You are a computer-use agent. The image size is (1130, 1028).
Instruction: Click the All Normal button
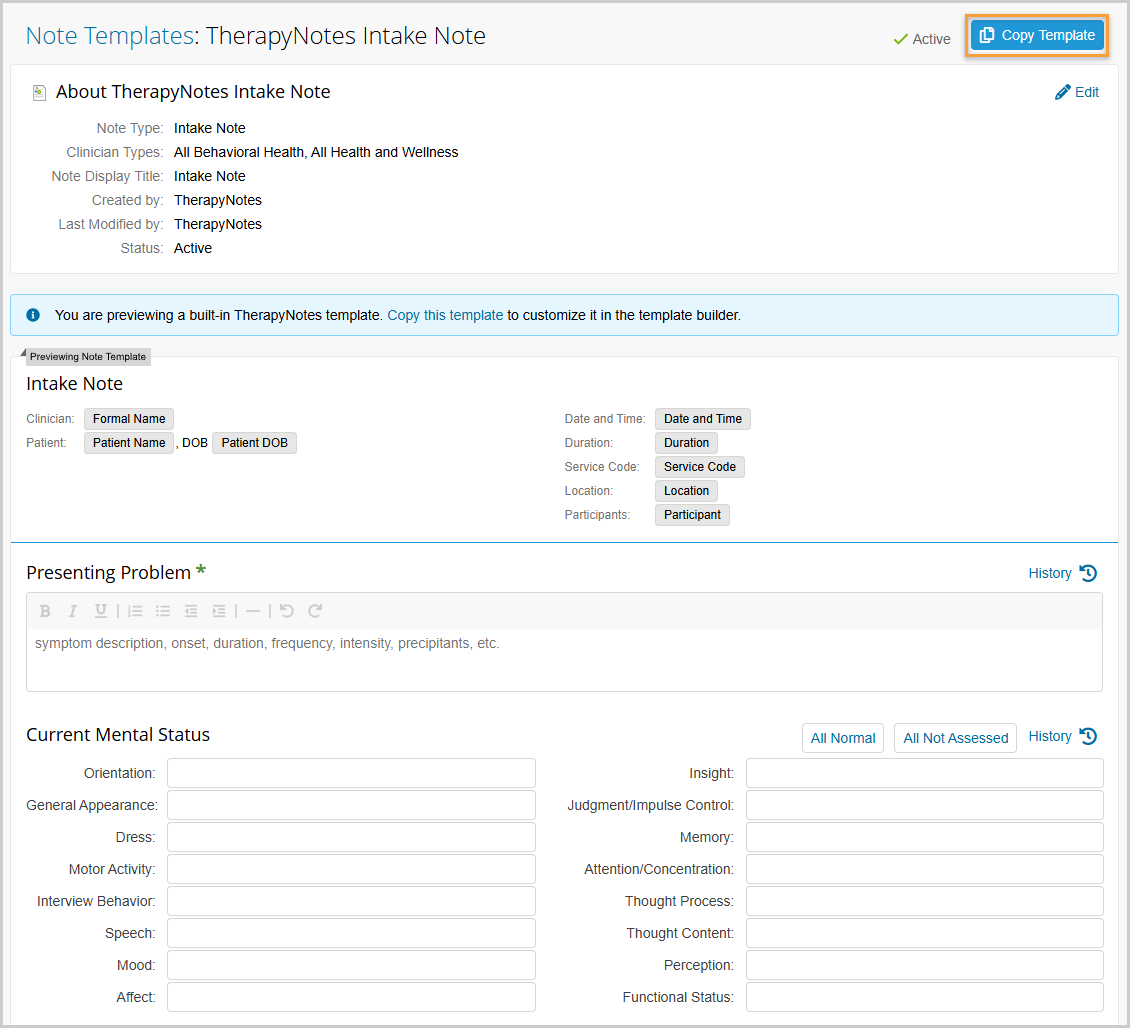point(842,738)
